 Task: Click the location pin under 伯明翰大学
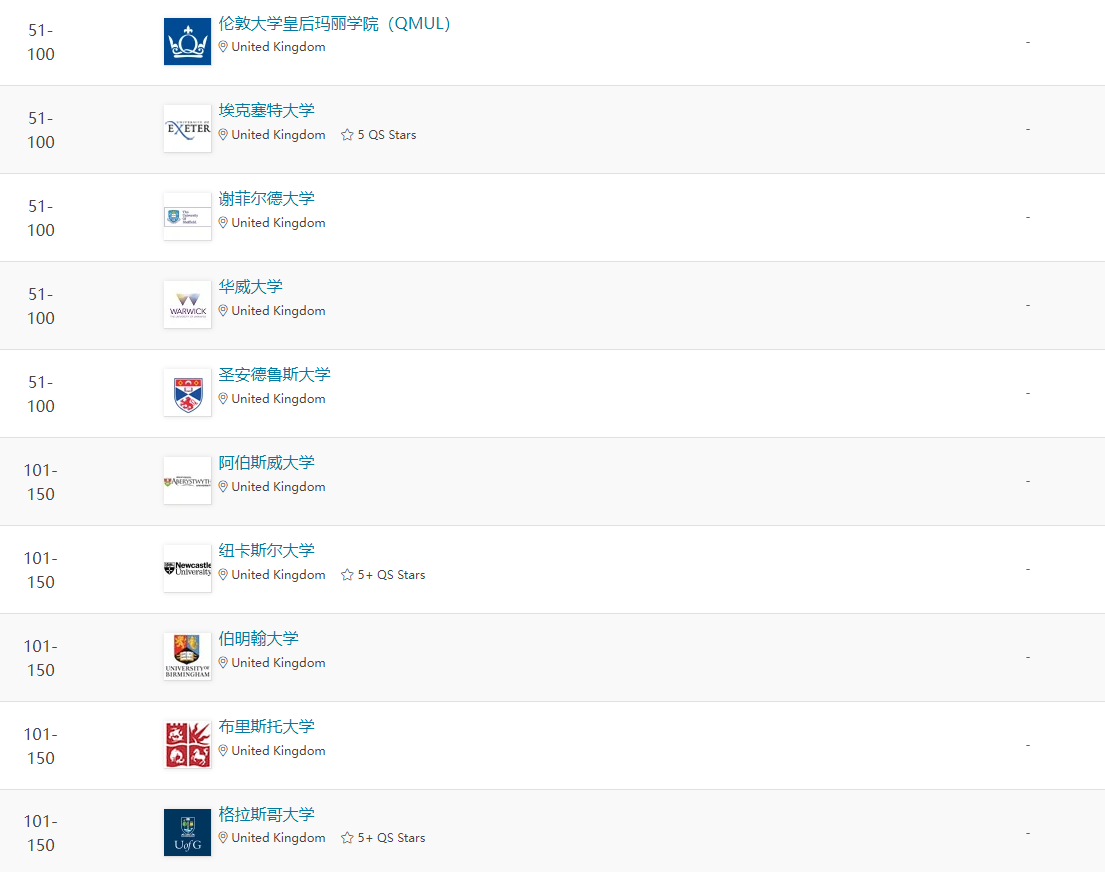(x=223, y=663)
